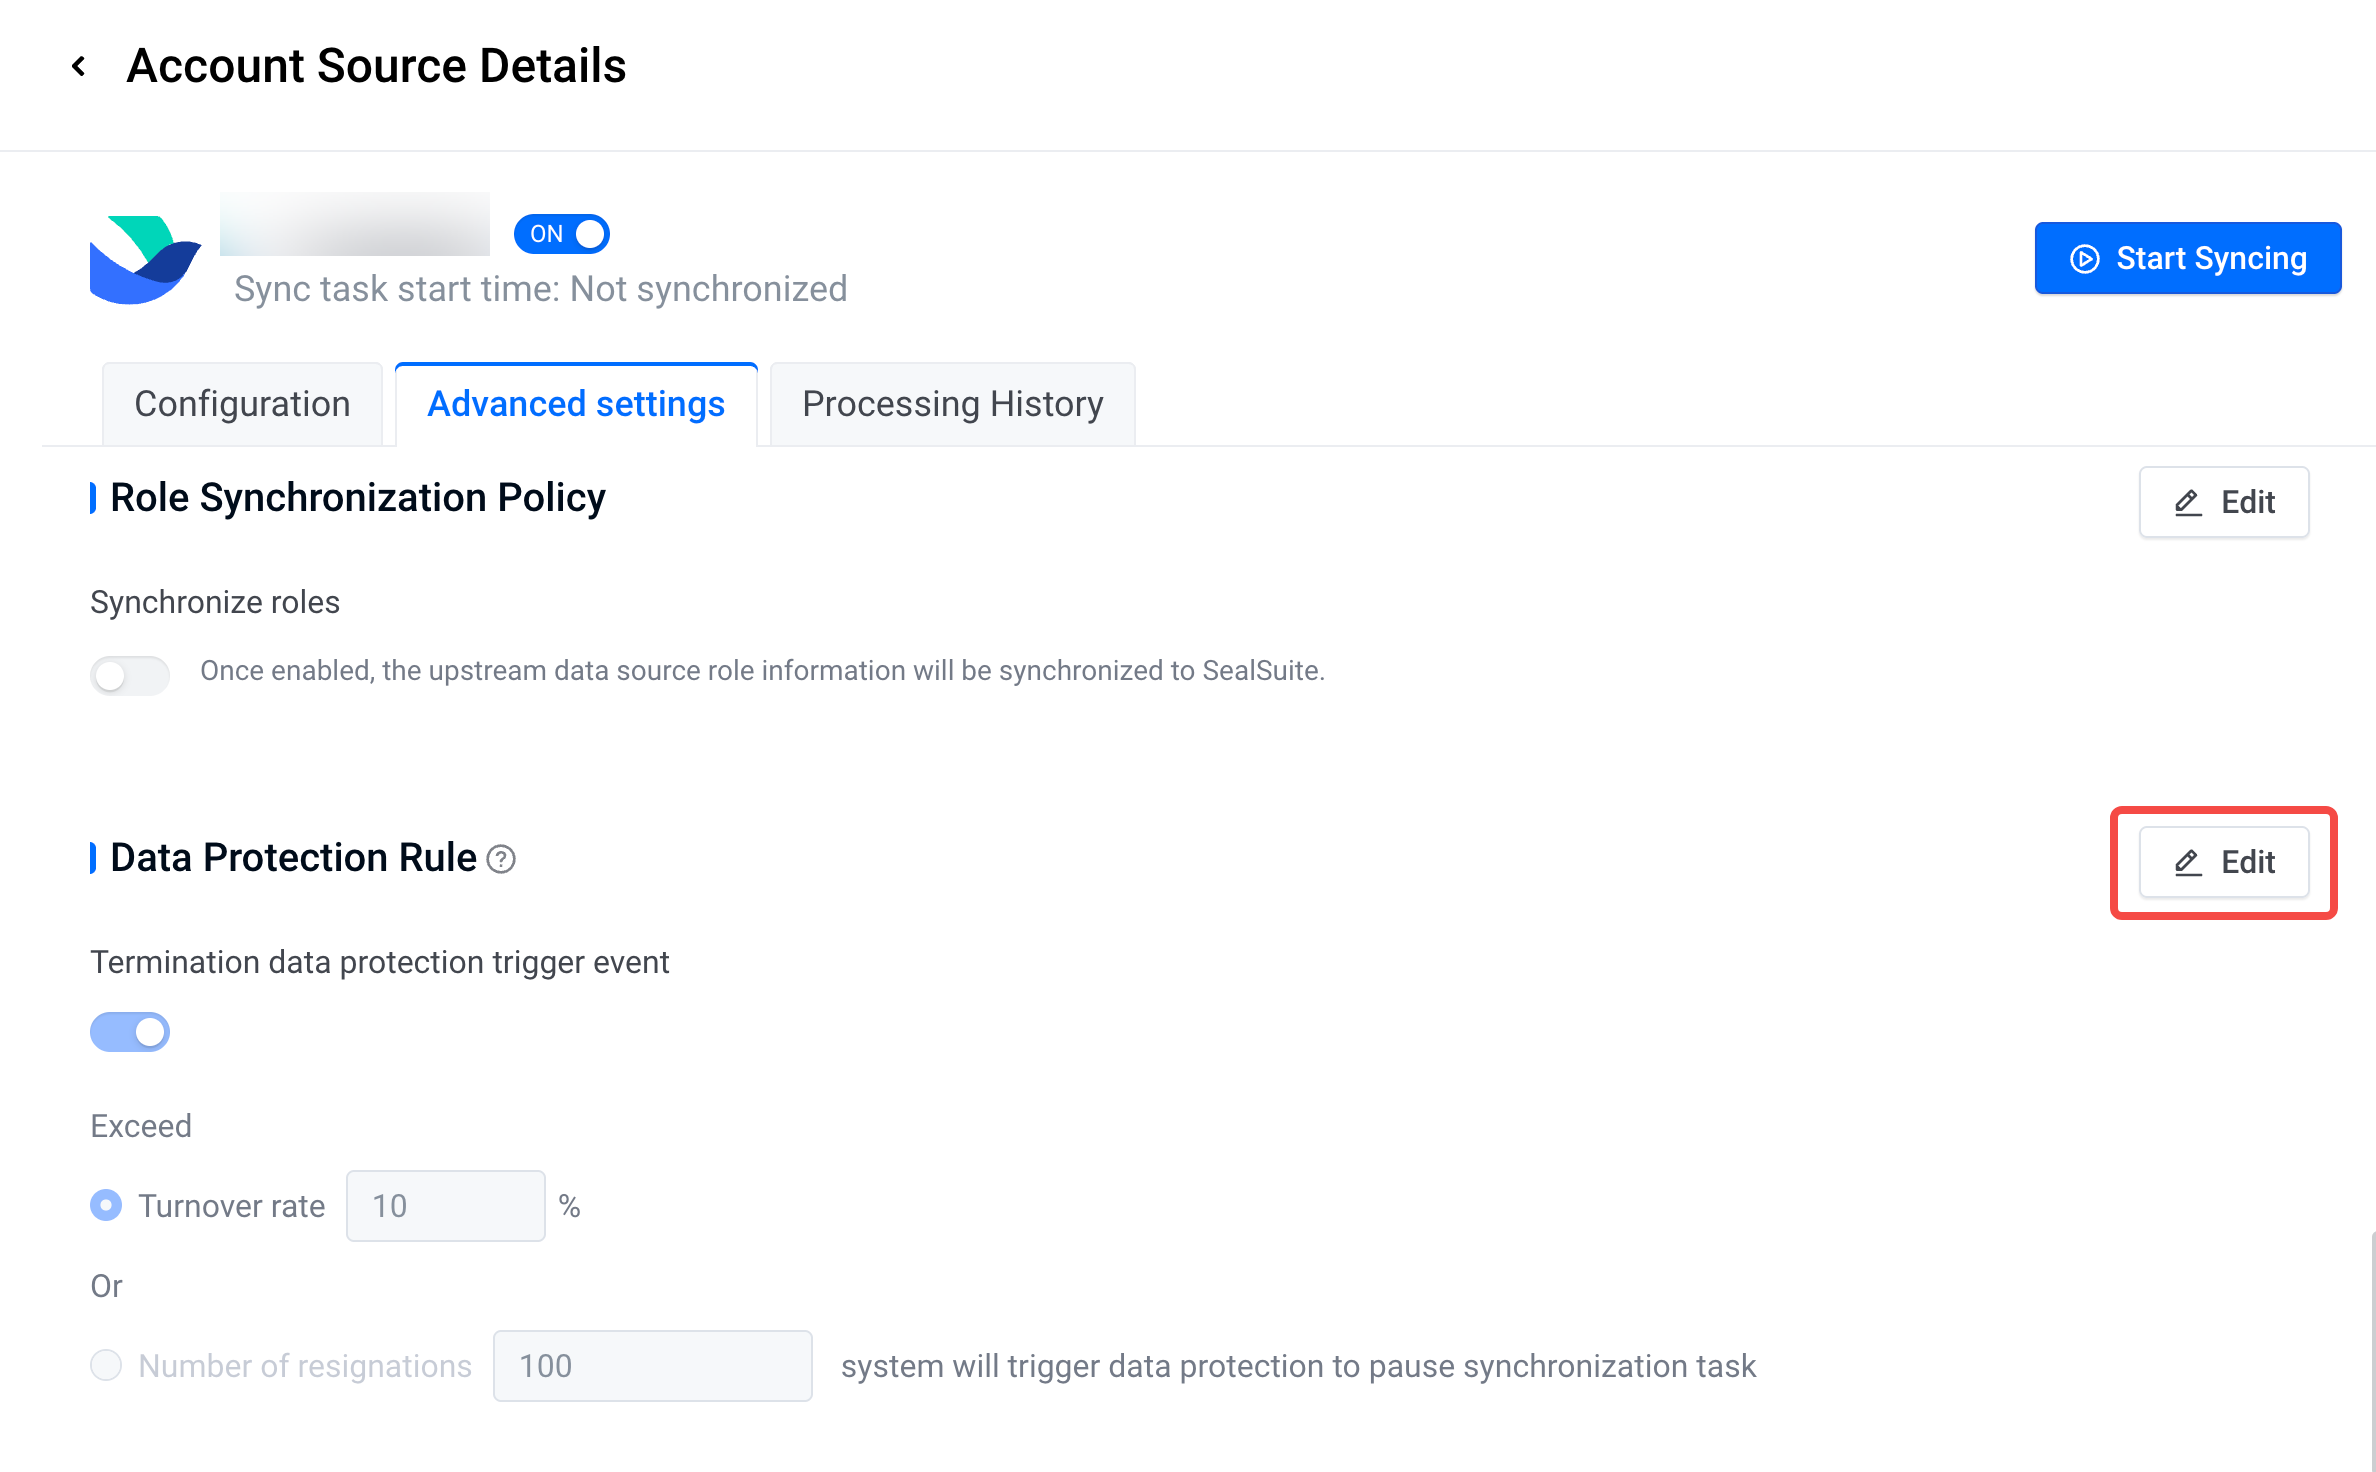
Task: Click the Number of resignations input field
Action: click(x=652, y=1366)
